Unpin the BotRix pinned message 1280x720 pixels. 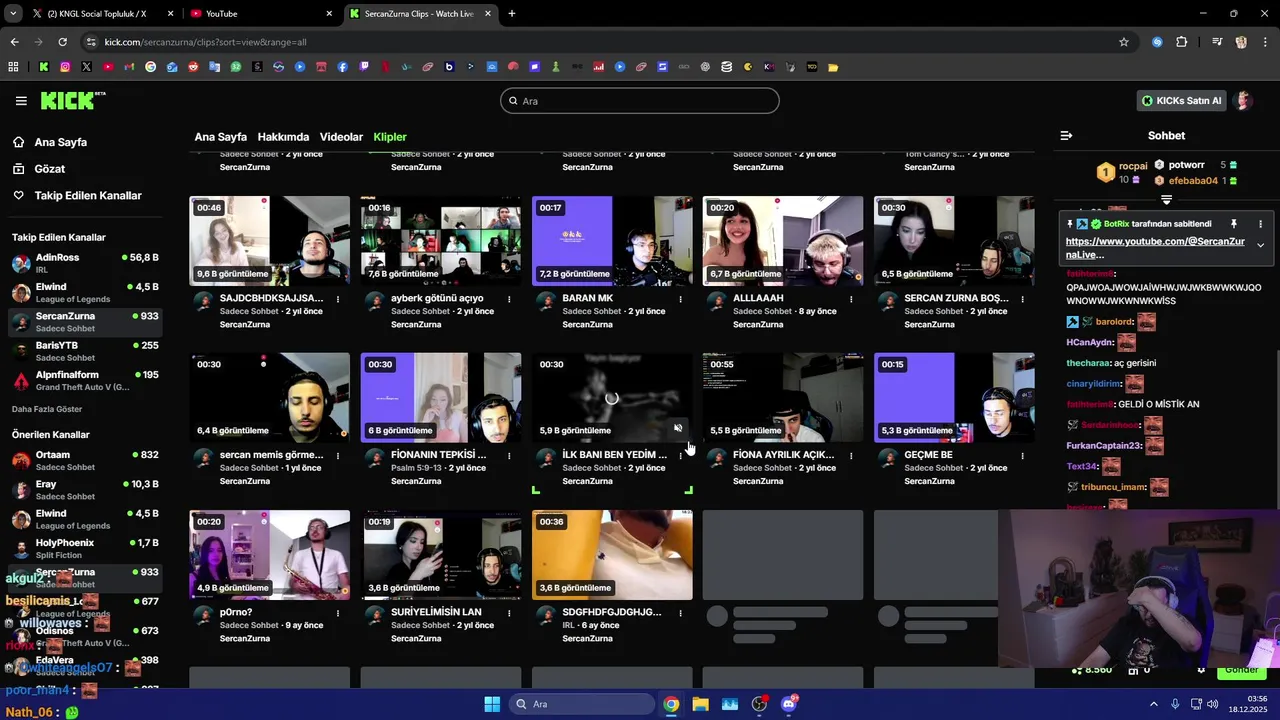[x=1234, y=224]
